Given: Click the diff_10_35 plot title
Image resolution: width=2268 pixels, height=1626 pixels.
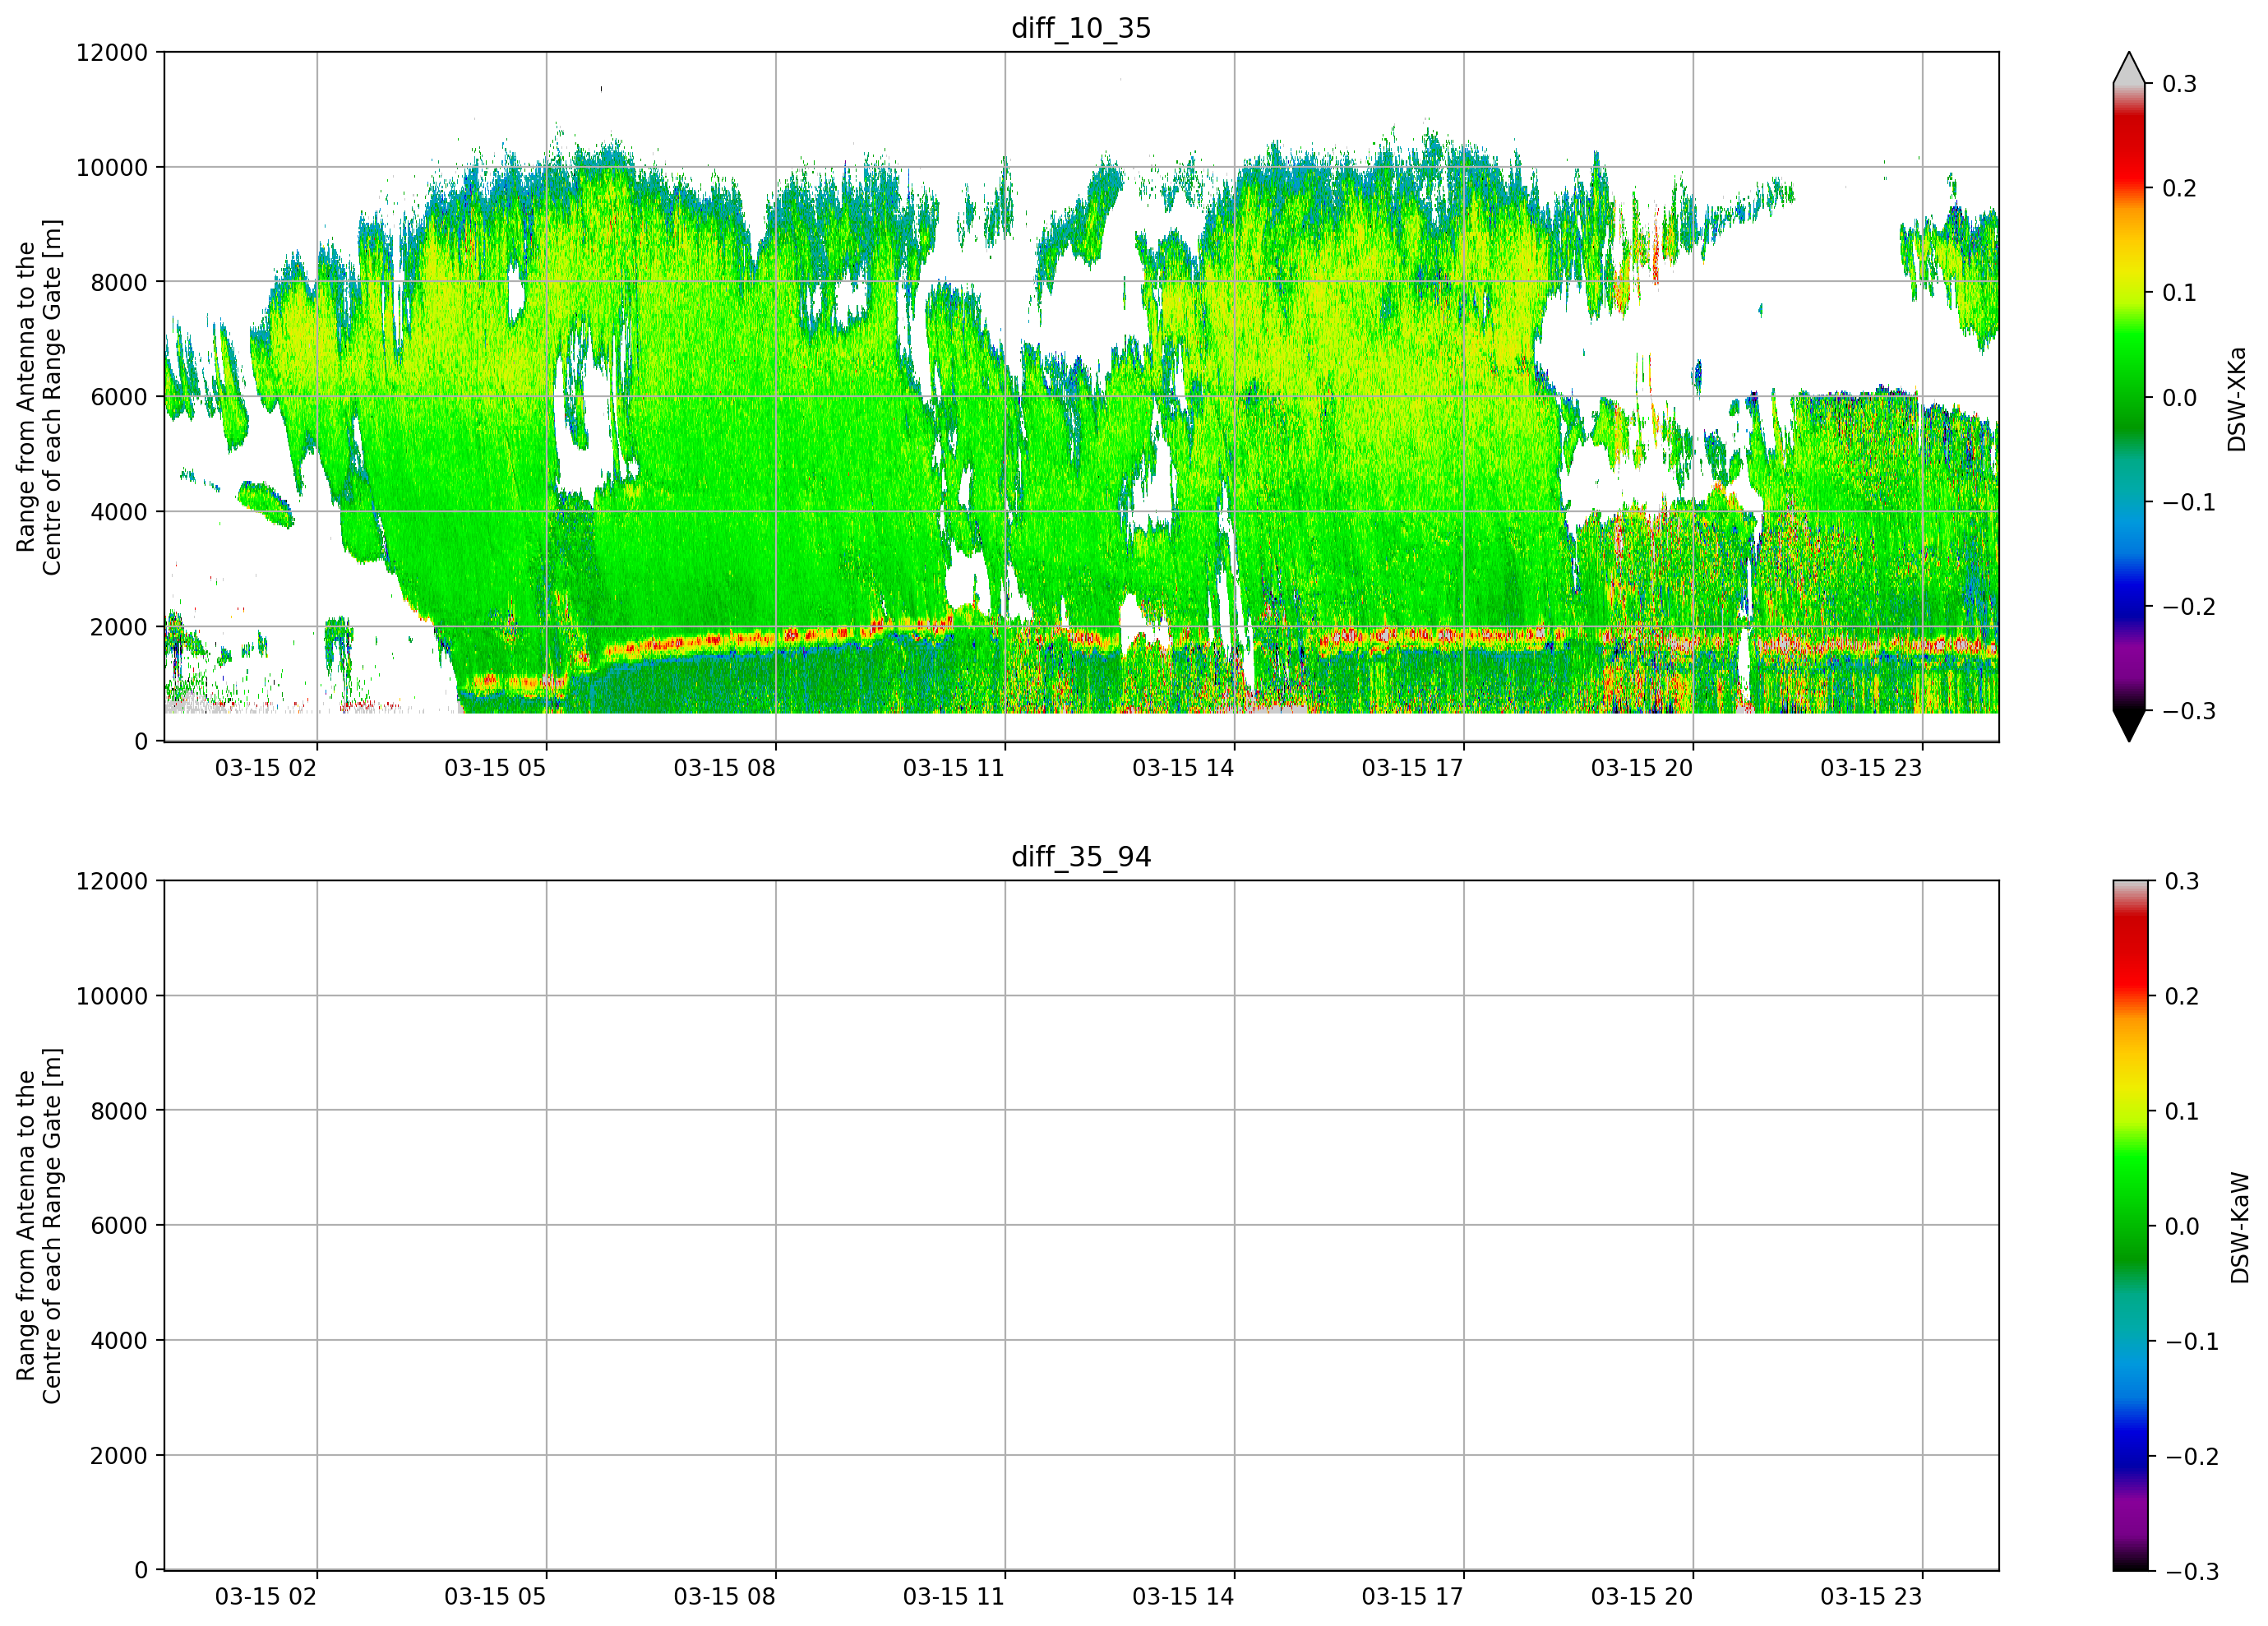Looking at the screenshot, I should pos(1081,28).
